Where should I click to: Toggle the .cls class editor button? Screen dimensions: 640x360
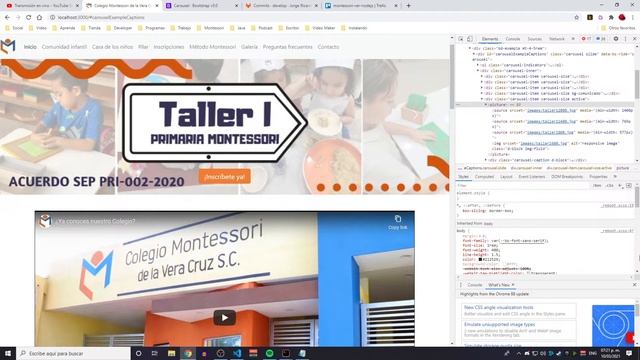[x=609, y=186]
